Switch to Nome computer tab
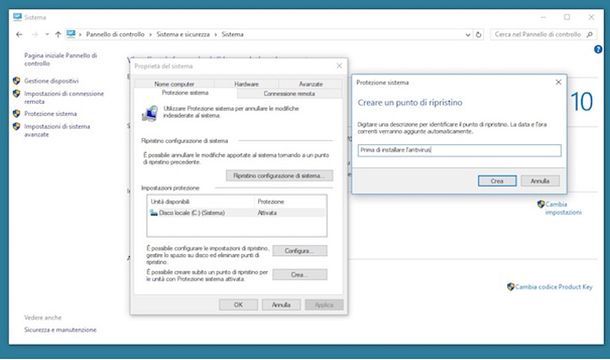This screenshot has width=610, height=360. 174,84
